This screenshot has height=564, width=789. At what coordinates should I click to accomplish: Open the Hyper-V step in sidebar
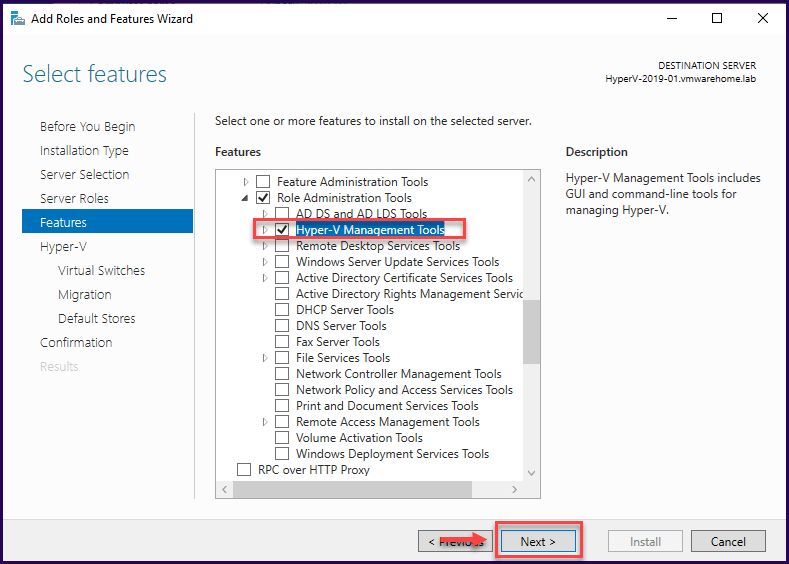tap(63, 247)
